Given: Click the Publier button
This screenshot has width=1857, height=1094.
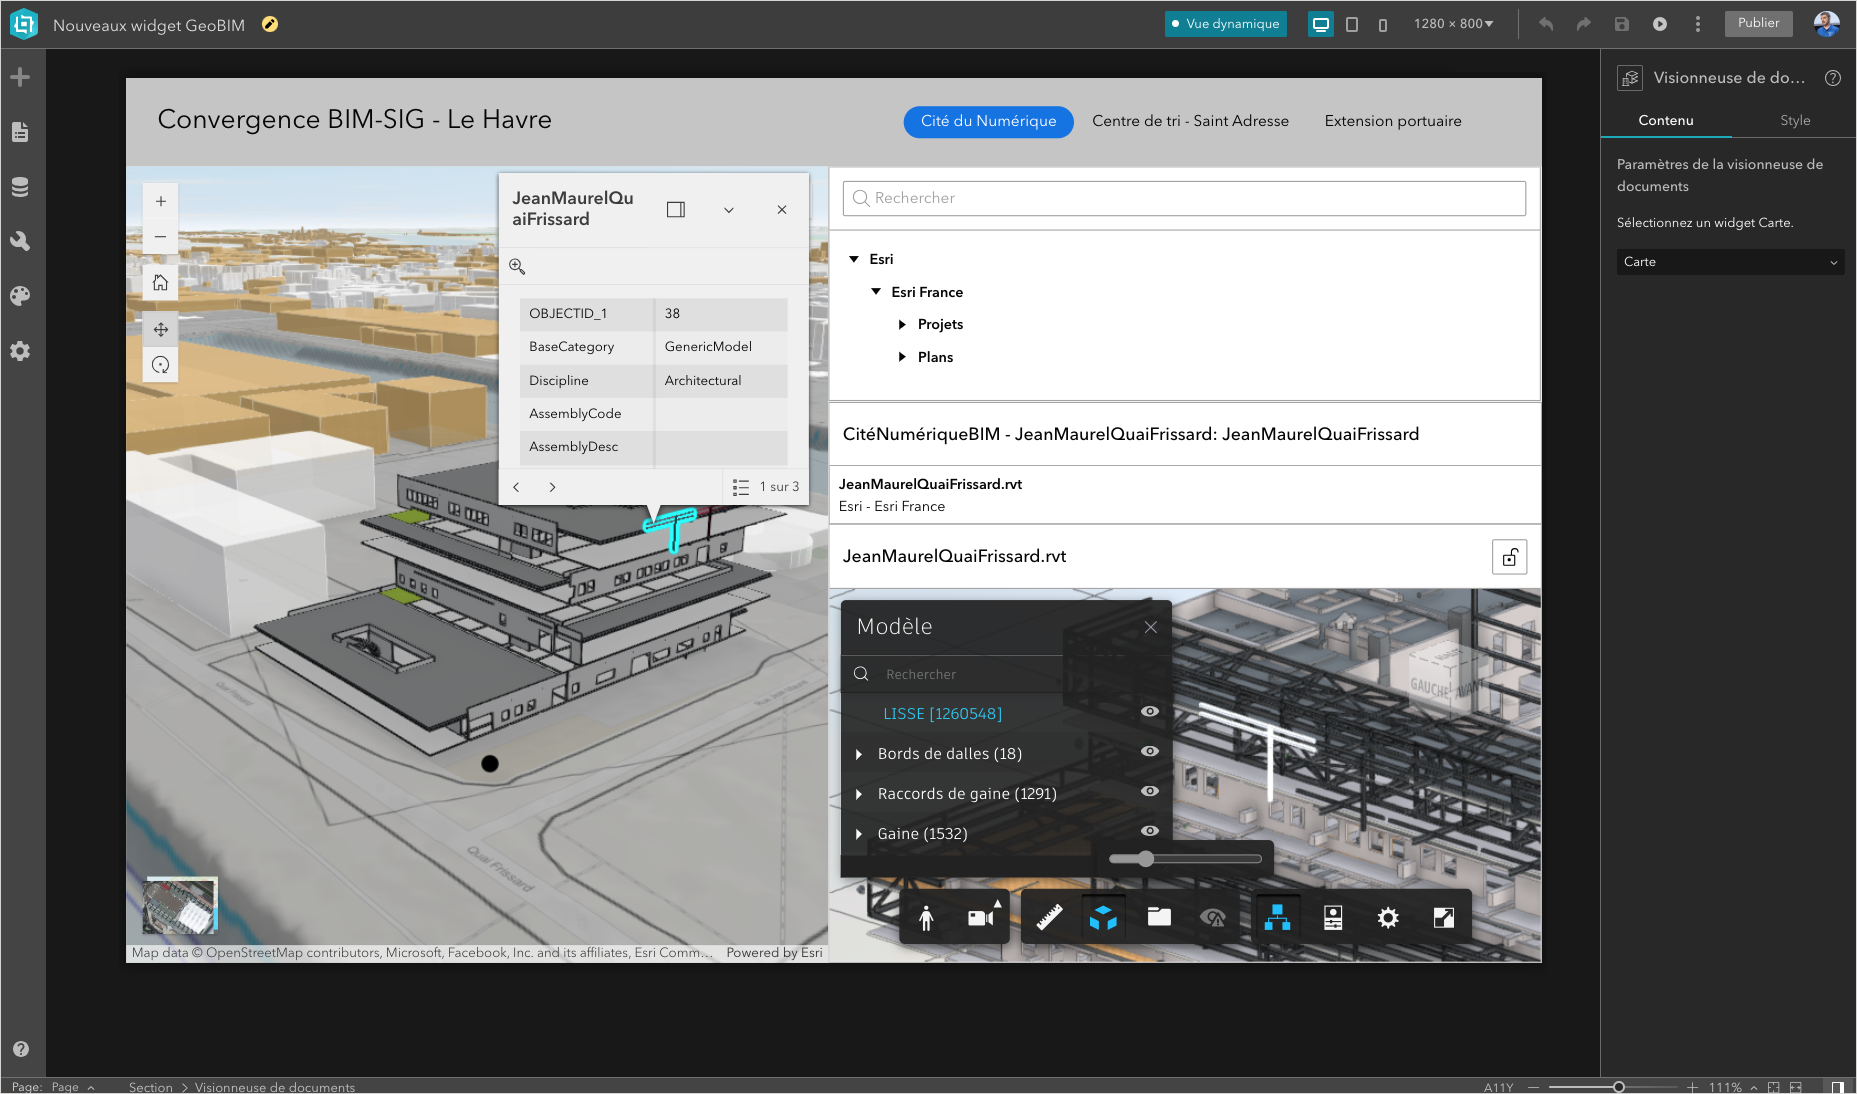Looking at the screenshot, I should tap(1759, 23).
